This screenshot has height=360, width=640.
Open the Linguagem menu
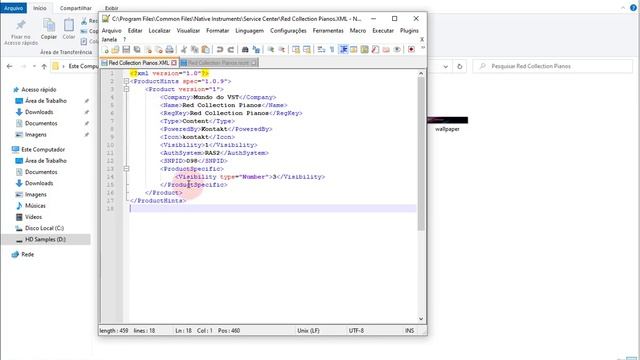[x=249, y=31]
